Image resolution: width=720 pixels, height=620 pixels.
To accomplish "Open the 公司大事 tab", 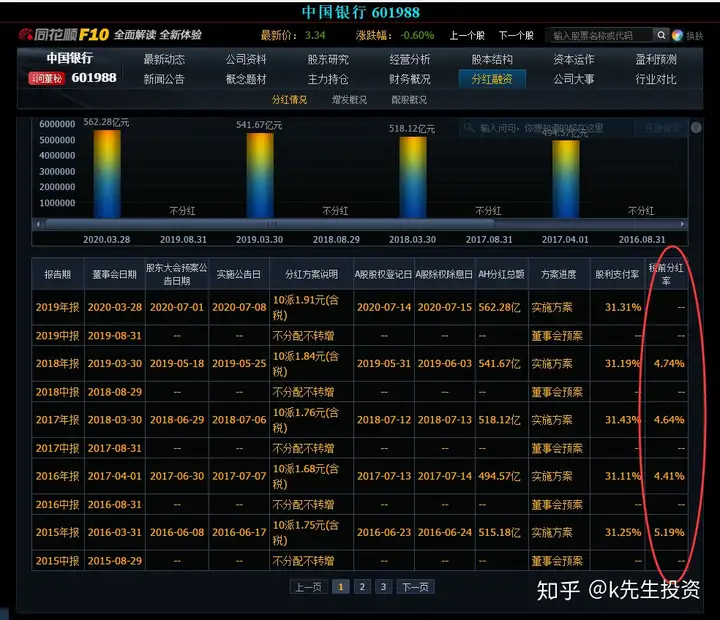I will click(574, 79).
